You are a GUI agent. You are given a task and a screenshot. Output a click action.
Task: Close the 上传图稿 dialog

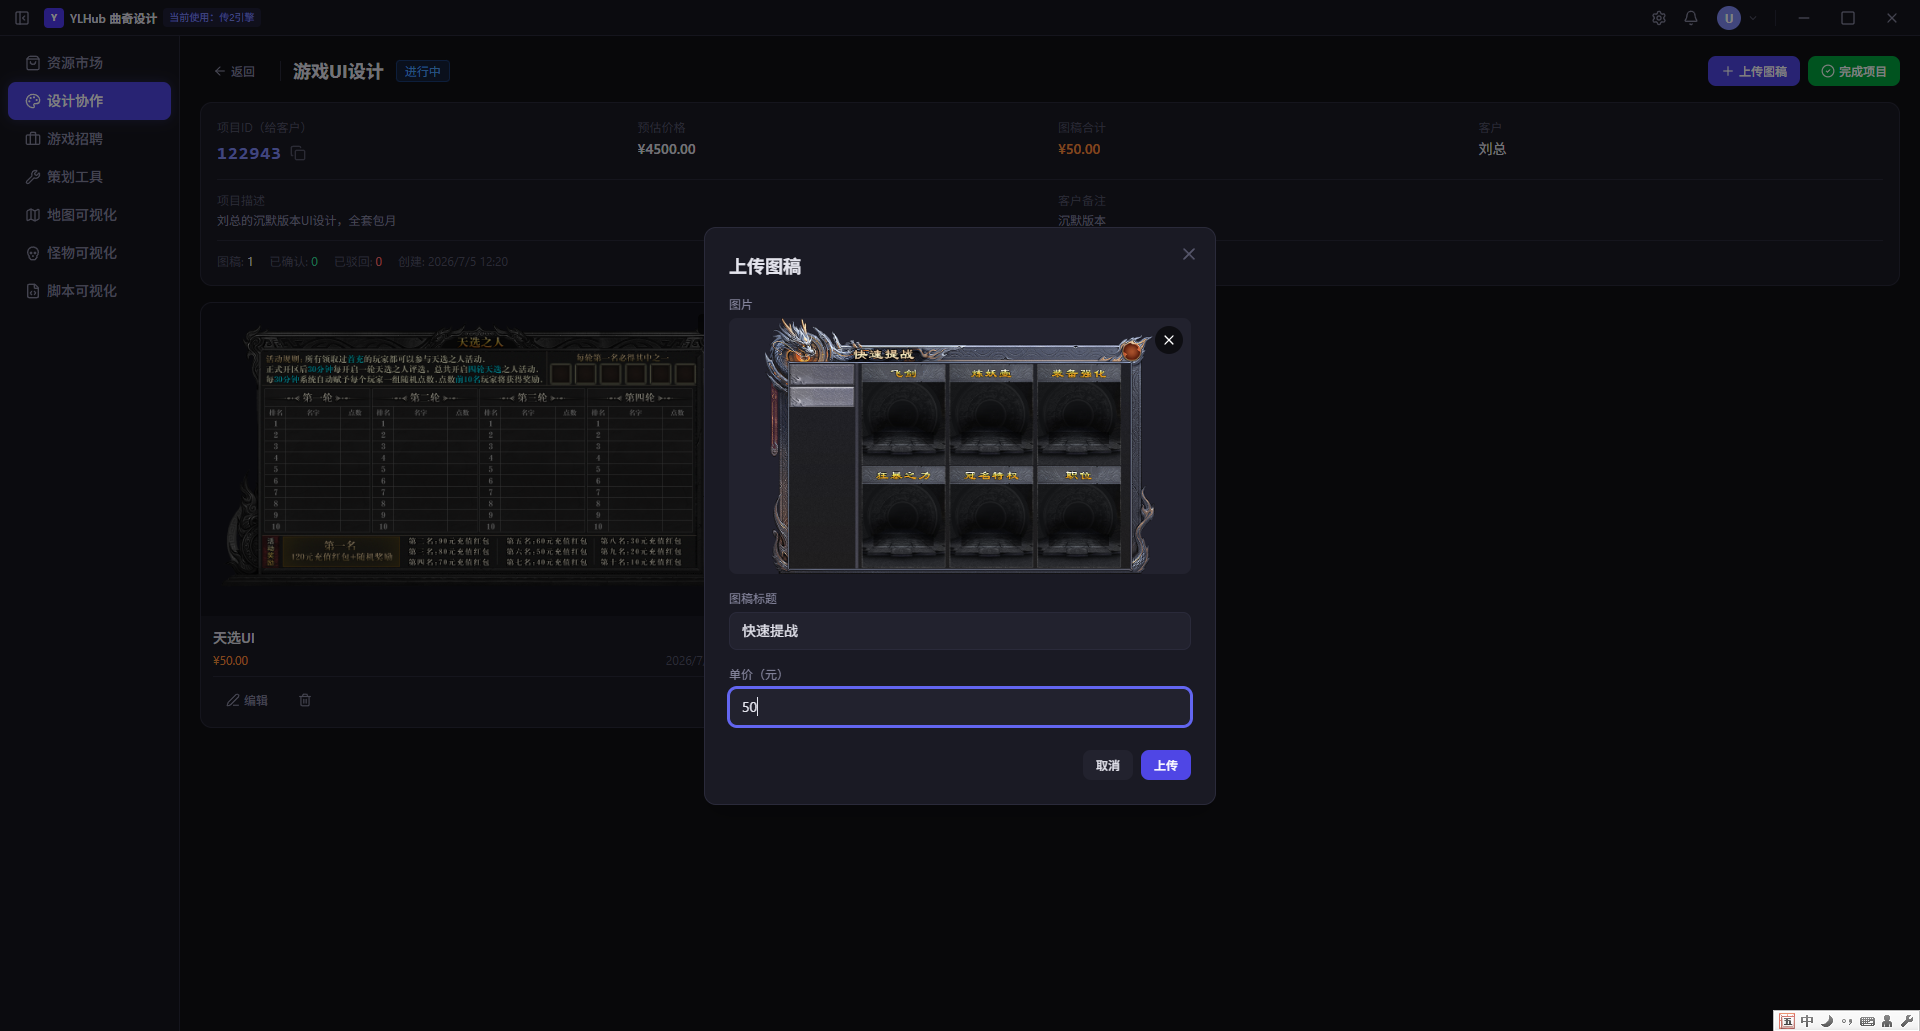click(x=1189, y=254)
